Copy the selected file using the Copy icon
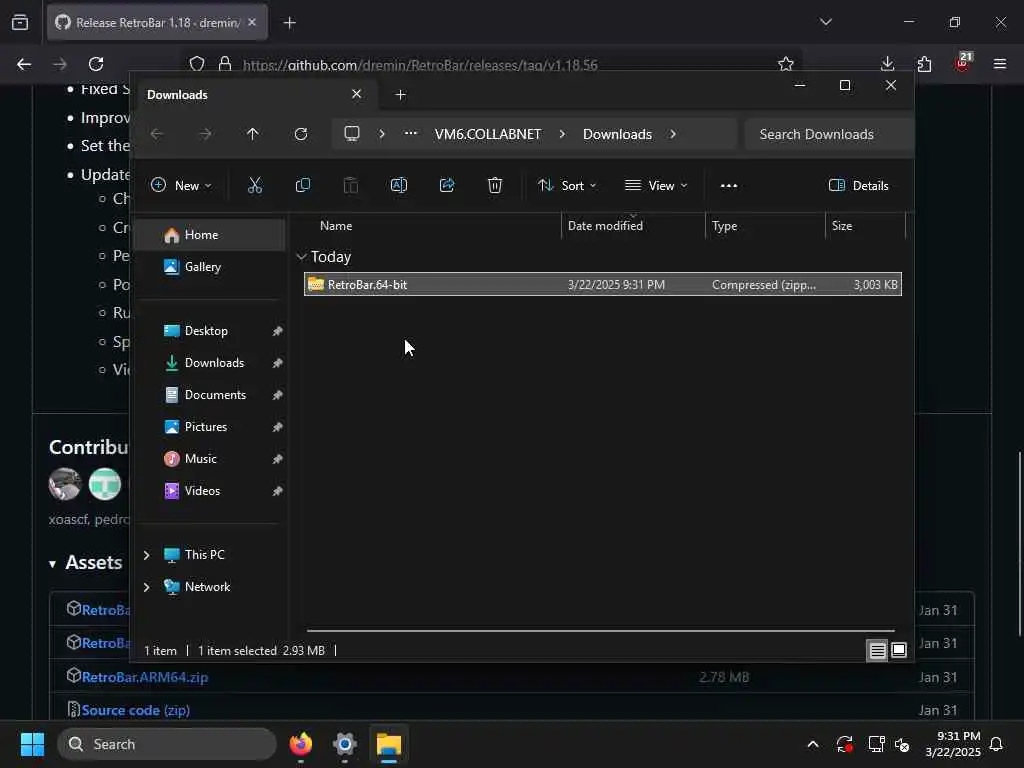The height and width of the screenshot is (768, 1024). (302, 185)
